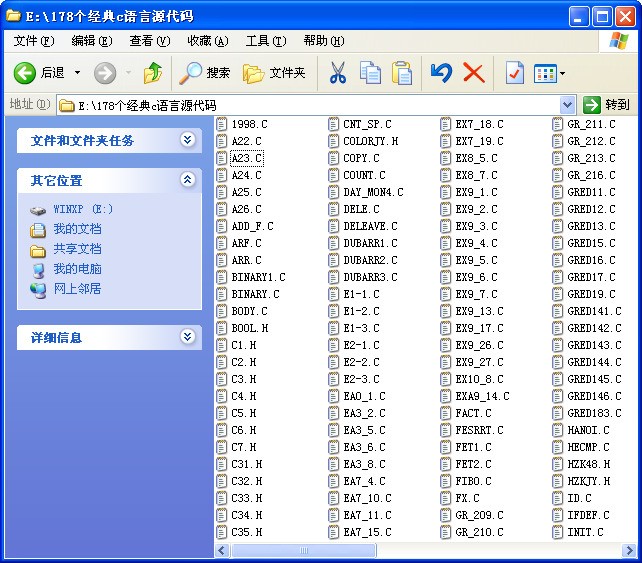Click the horizontal scrollbar thumb
This screenshot has width=642, height=563.
pos(303,550)
